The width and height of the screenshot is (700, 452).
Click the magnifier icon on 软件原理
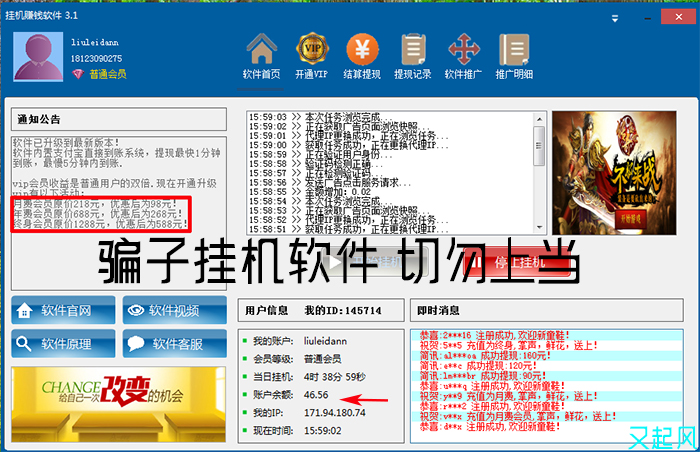tap(24, 344)
